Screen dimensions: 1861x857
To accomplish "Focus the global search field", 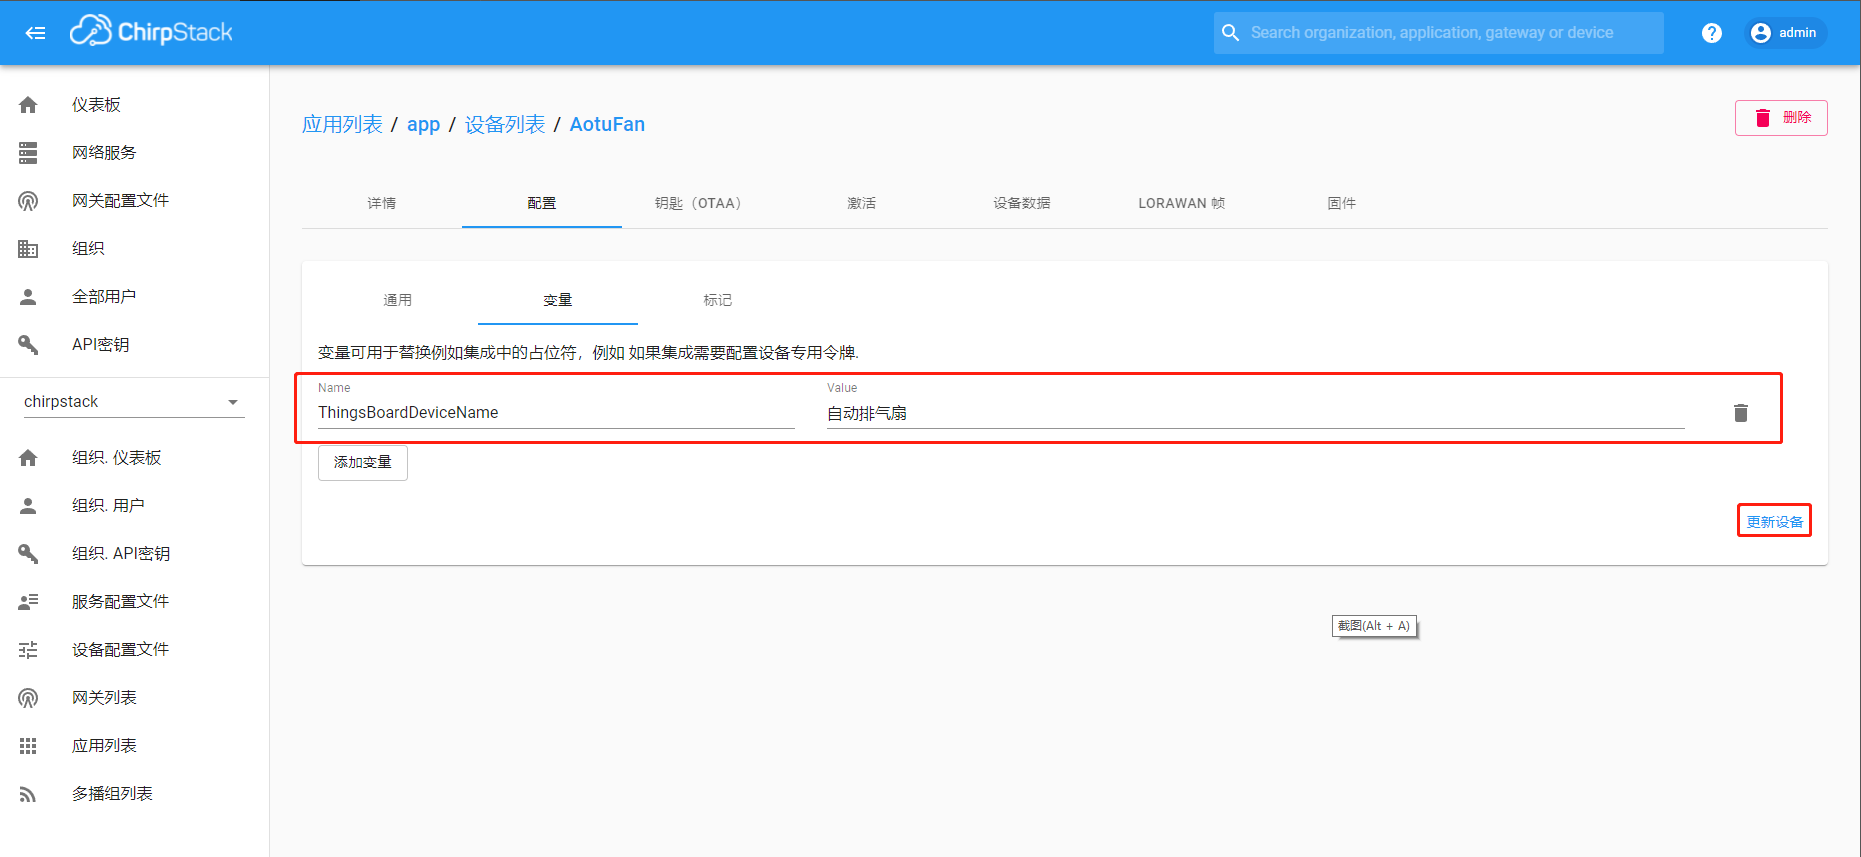I will 1439,33.
